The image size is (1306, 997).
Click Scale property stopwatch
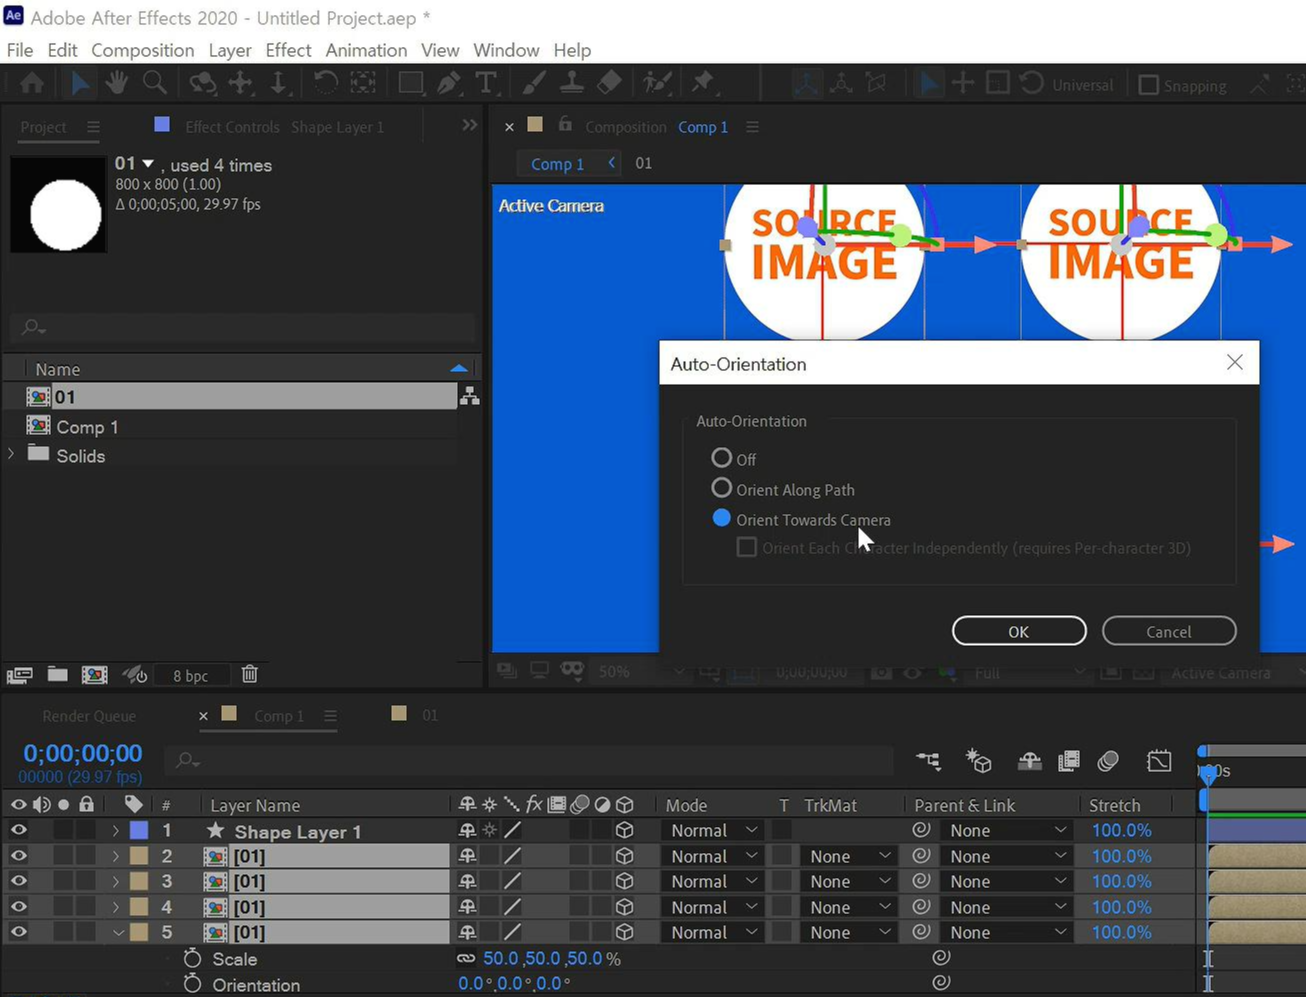pyautogui.click(x=192, y=958)
